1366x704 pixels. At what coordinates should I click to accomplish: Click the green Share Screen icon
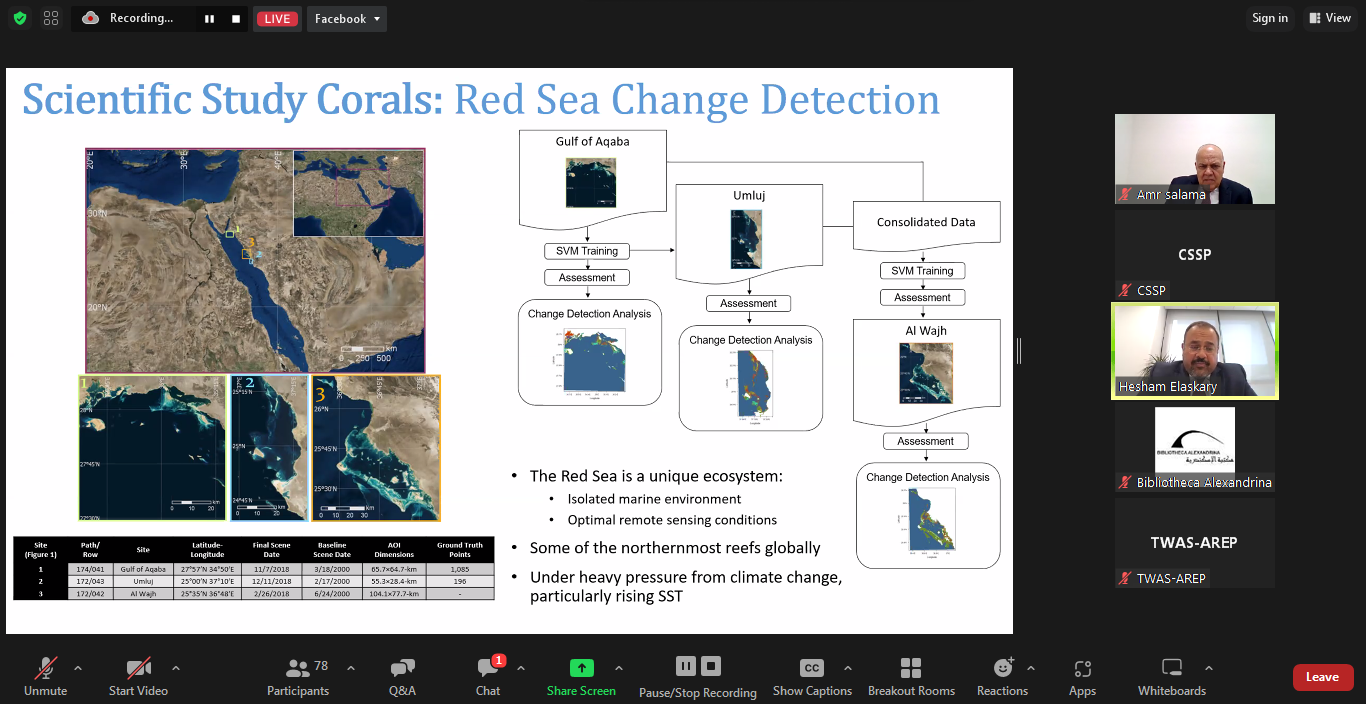(x=581, y=668)
